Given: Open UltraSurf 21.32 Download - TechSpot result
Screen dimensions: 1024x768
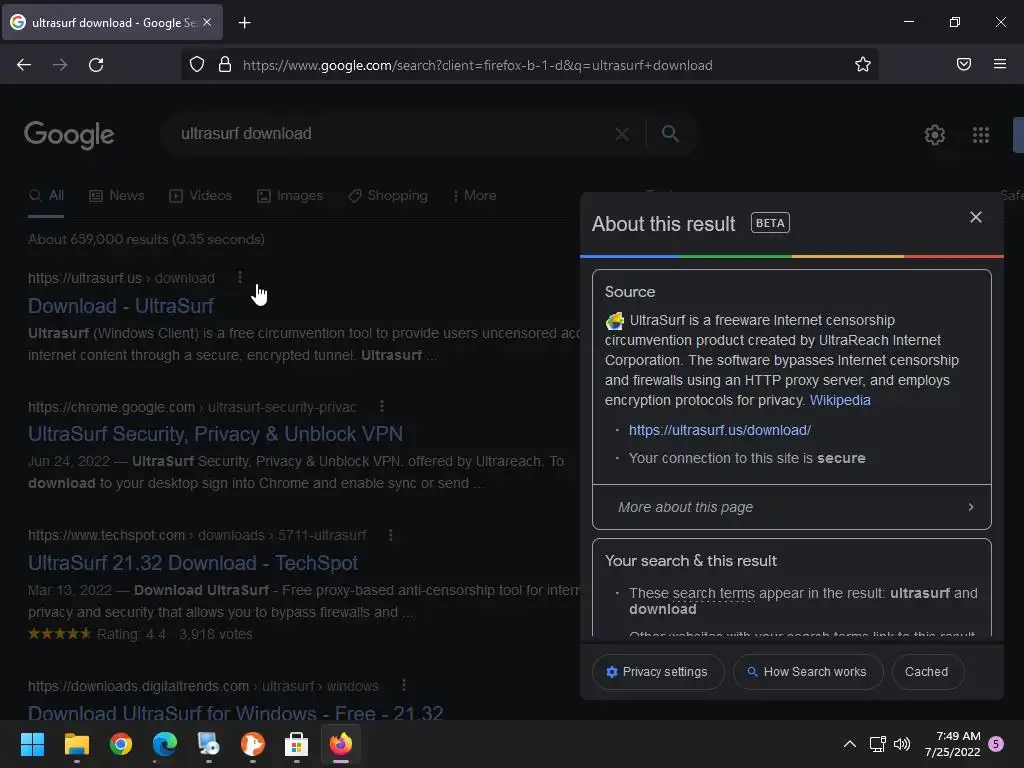Looking at the screenshot, I should click(x=193, y=562).
